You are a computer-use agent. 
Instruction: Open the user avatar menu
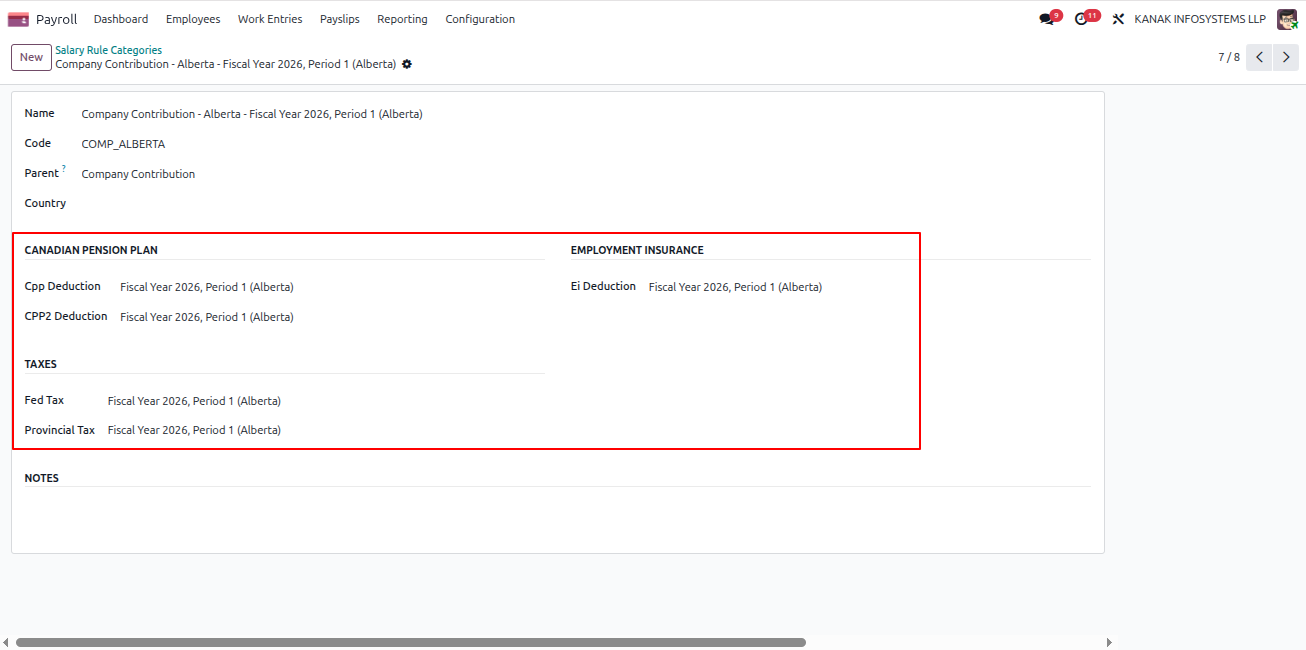coord(1287,19)
